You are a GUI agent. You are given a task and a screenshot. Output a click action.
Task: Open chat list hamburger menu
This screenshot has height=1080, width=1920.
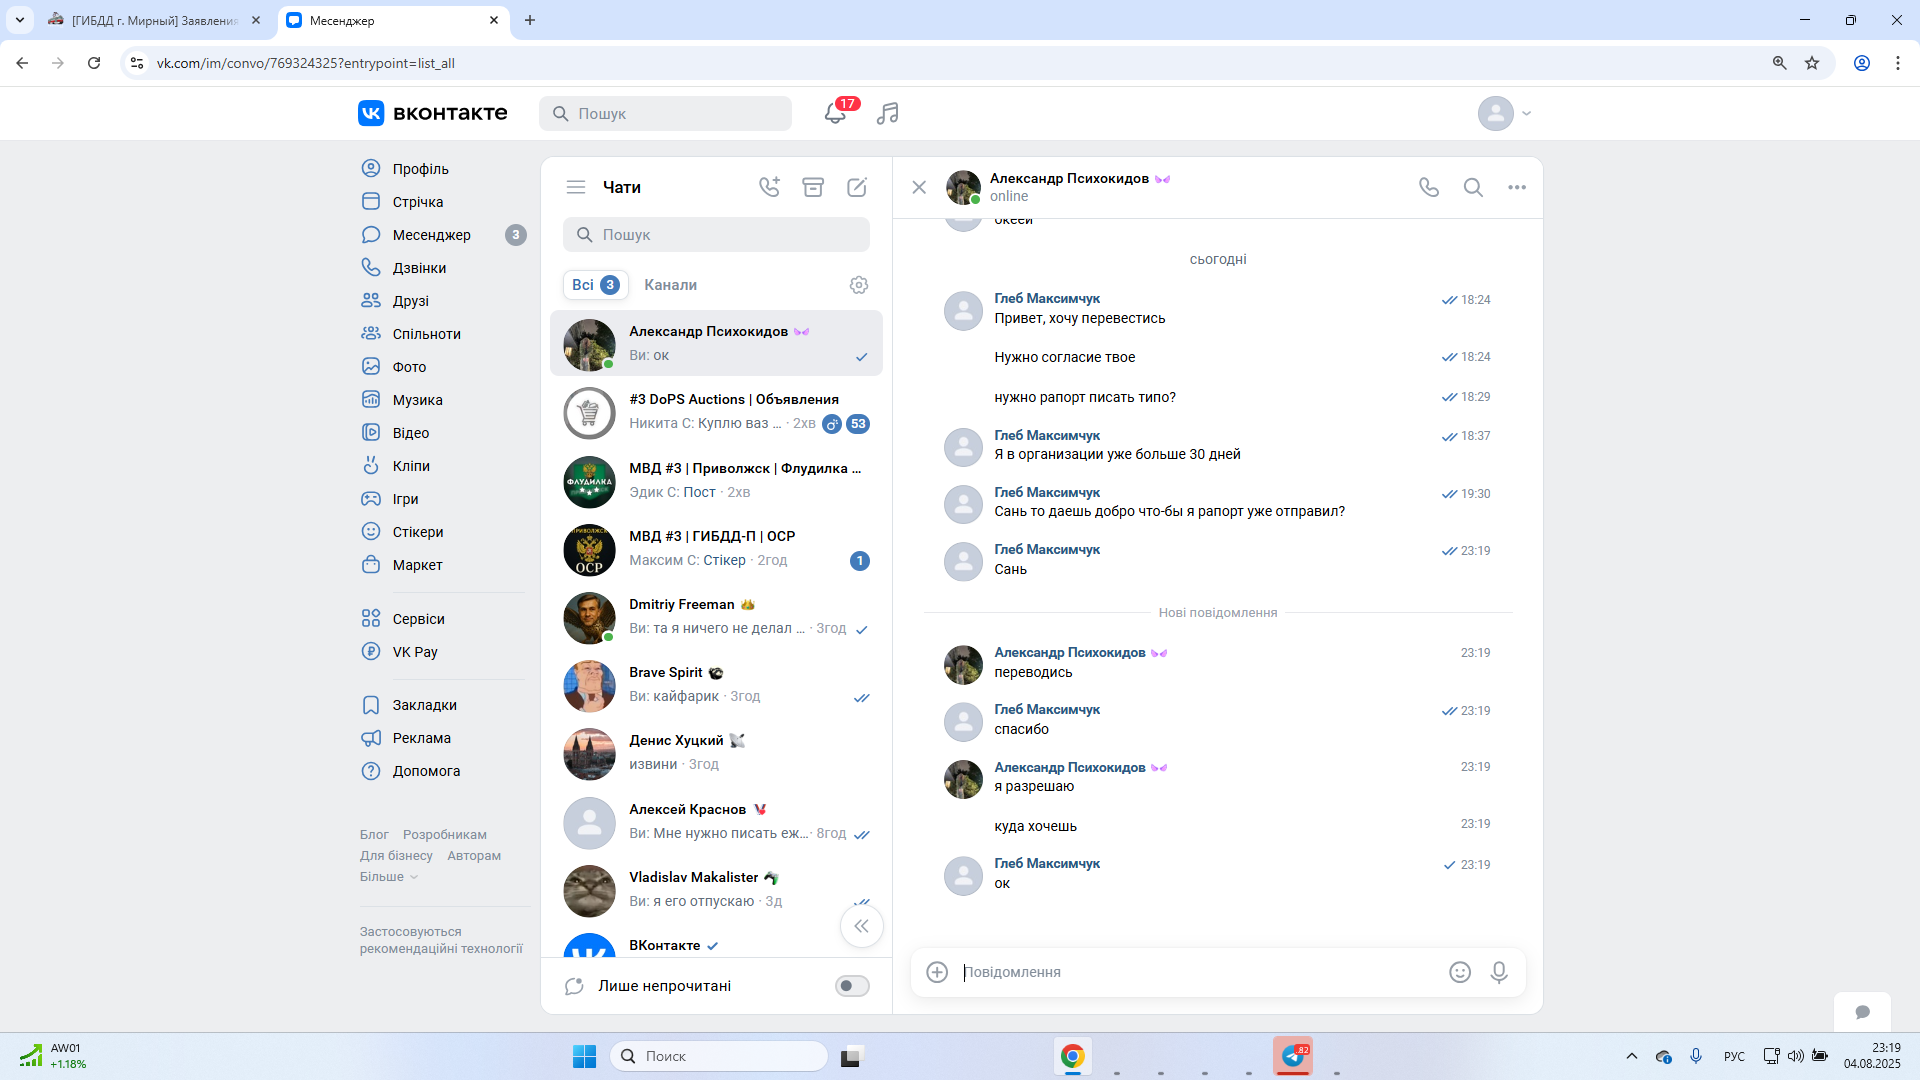(576, 187)
